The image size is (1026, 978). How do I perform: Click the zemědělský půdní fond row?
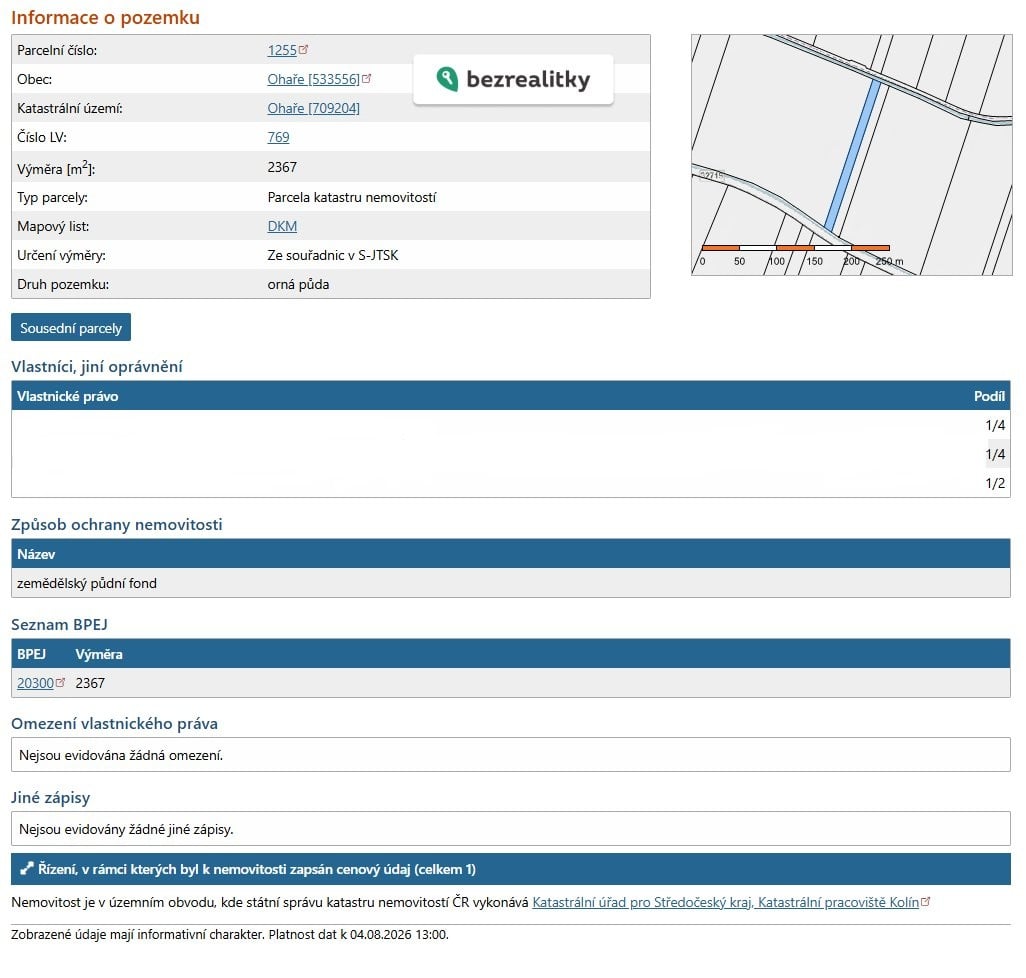pos(511,583)
